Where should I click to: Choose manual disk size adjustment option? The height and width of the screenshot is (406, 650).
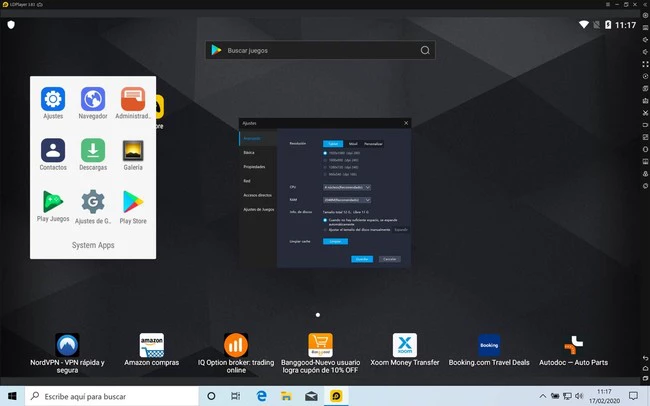click(x=325, y=229)
